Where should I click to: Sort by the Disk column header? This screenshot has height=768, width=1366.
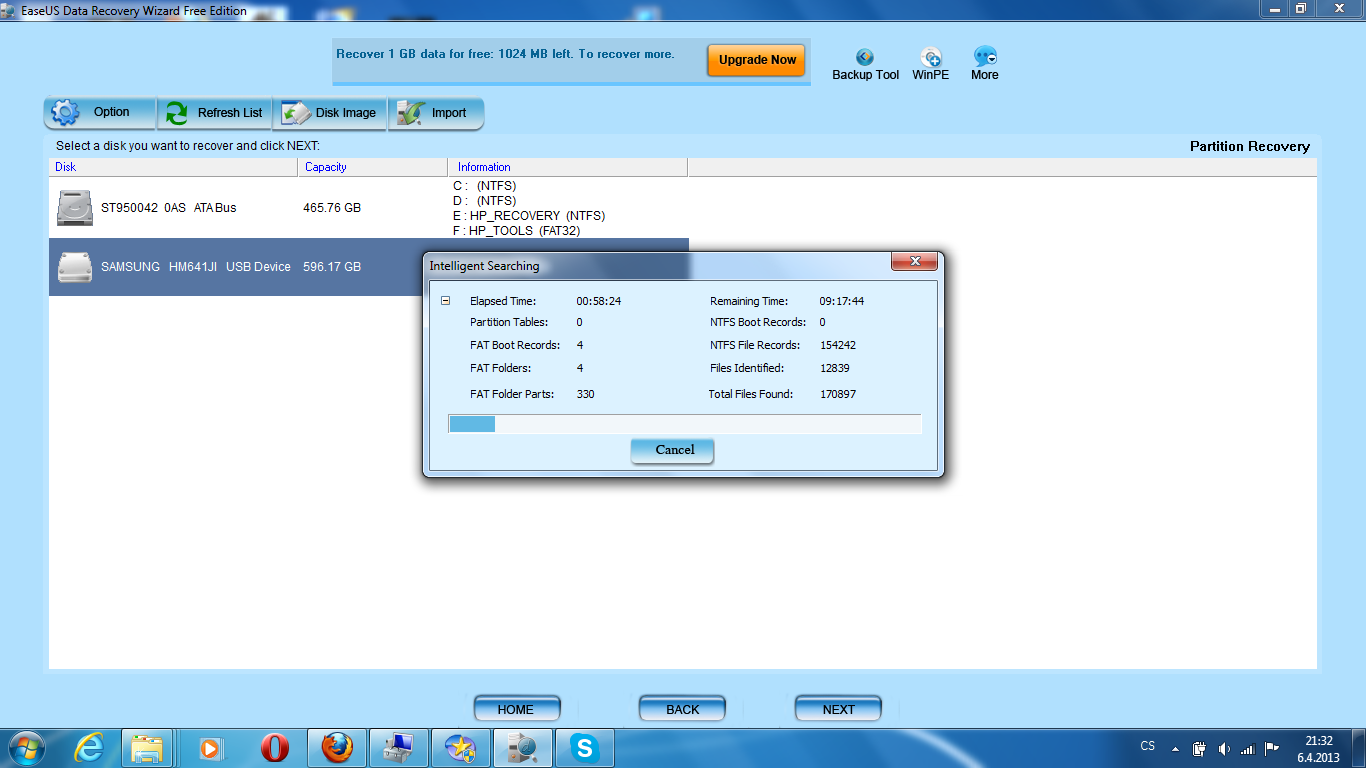click(x=174, y=167)
